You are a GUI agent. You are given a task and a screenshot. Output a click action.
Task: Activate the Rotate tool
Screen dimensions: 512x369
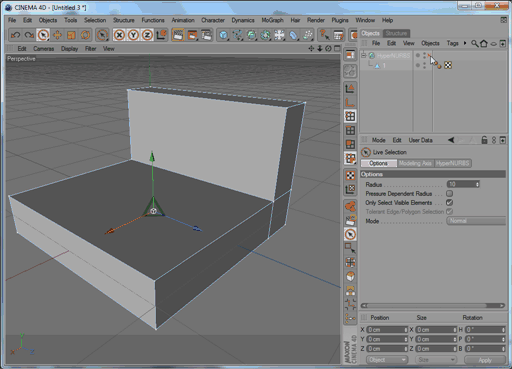pos(85,35)
